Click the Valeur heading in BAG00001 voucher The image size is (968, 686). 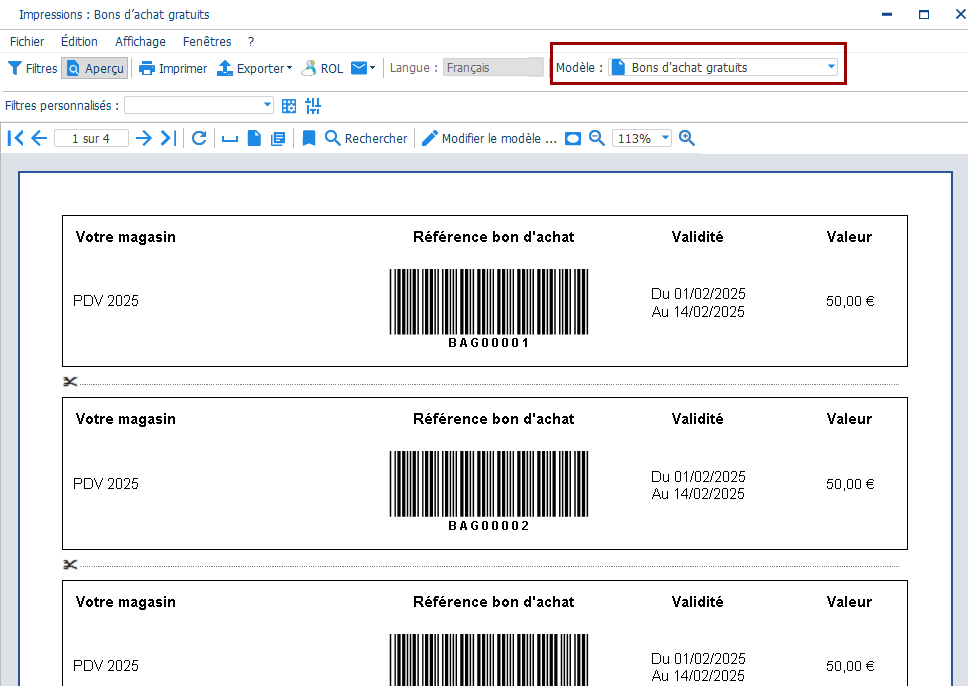pos(849,236)
